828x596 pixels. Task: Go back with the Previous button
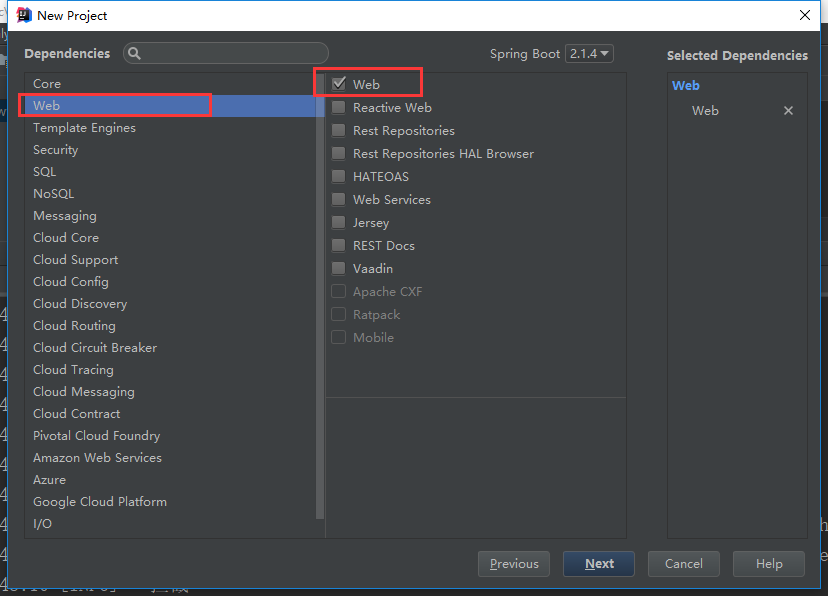tap(513, 564)
